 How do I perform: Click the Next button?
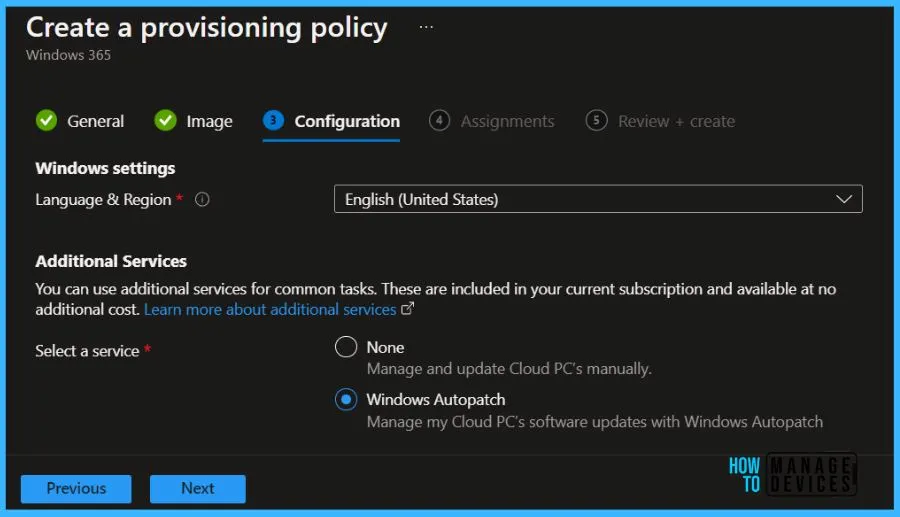click(x=198, y=488)
